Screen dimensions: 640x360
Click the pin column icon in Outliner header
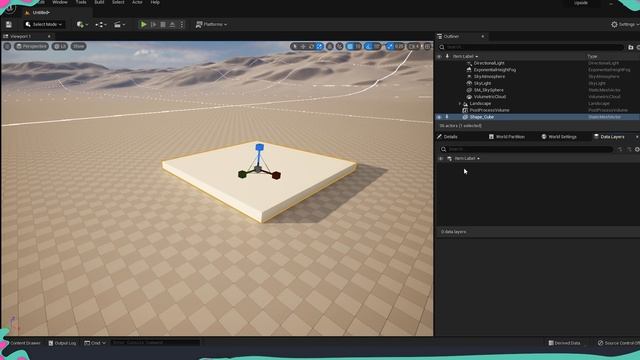pyautogui.click(x=447, y=56)
